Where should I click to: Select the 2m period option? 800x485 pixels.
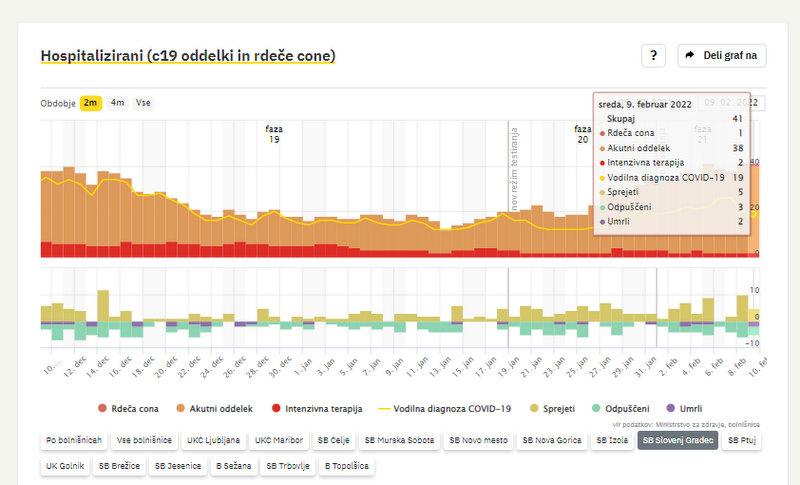tap(91, 103)
